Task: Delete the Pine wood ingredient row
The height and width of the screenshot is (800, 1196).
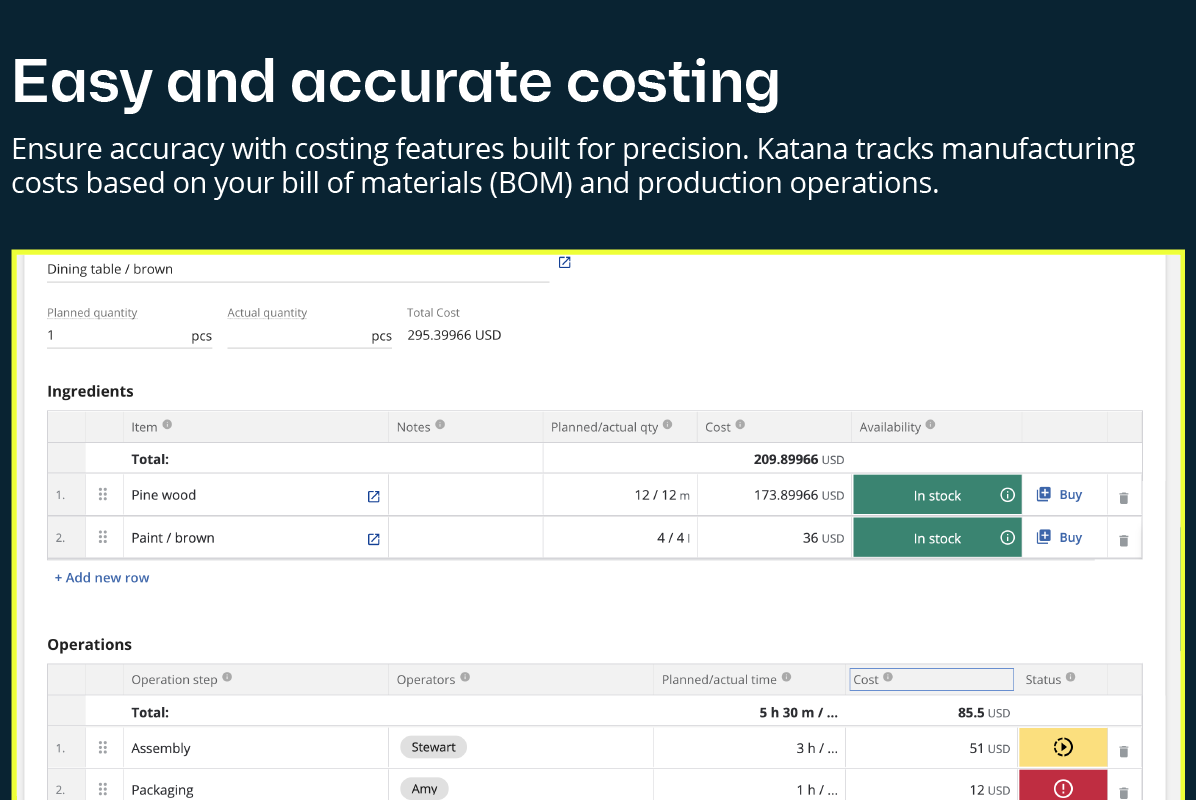Action: click(1123, 497)
